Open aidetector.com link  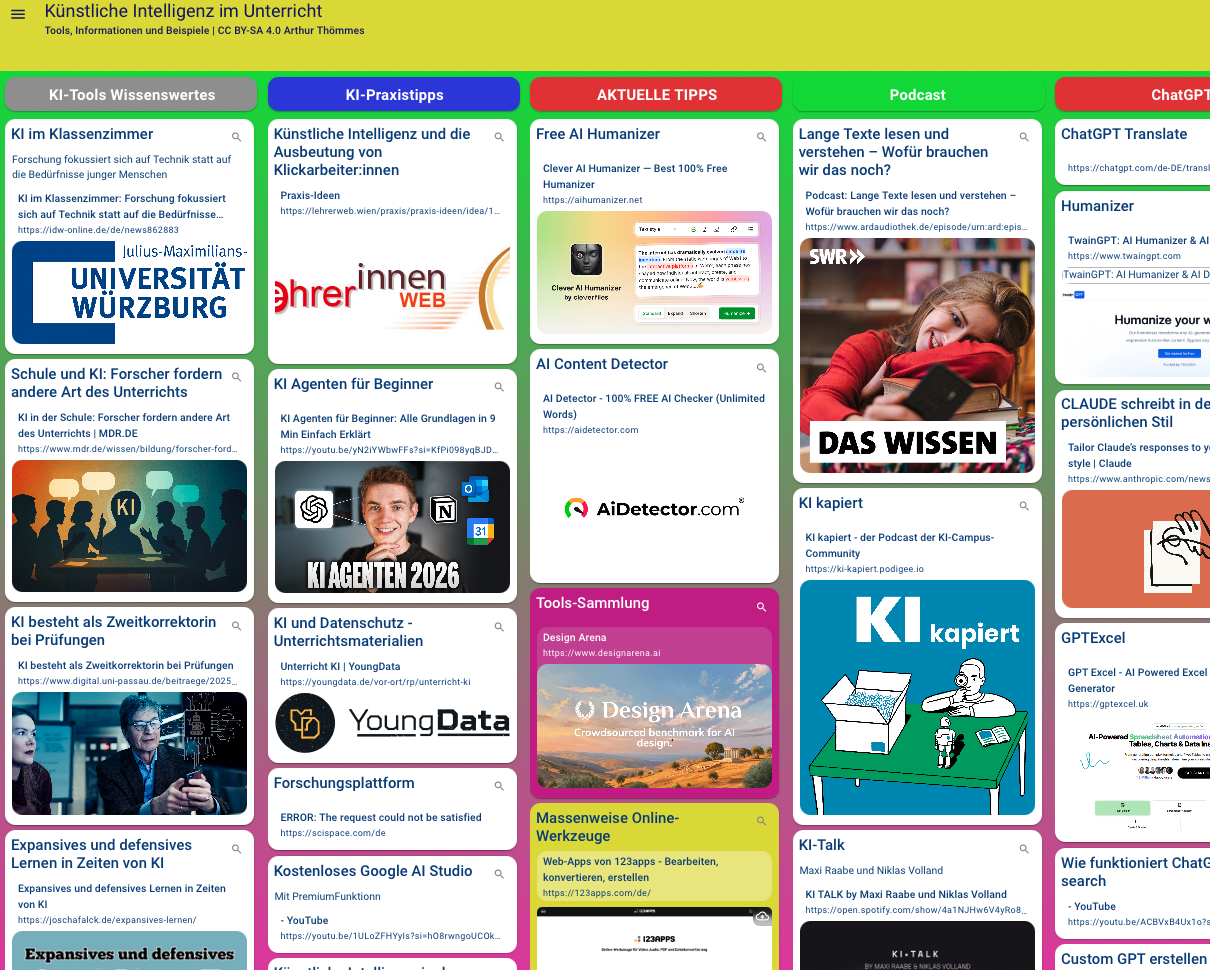pyautogui.click(x=590, y=430)
